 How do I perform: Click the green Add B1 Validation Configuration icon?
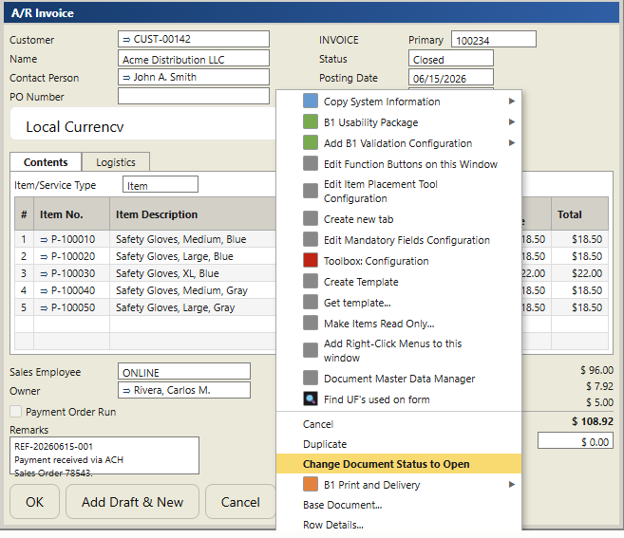(x=310, y=143)
